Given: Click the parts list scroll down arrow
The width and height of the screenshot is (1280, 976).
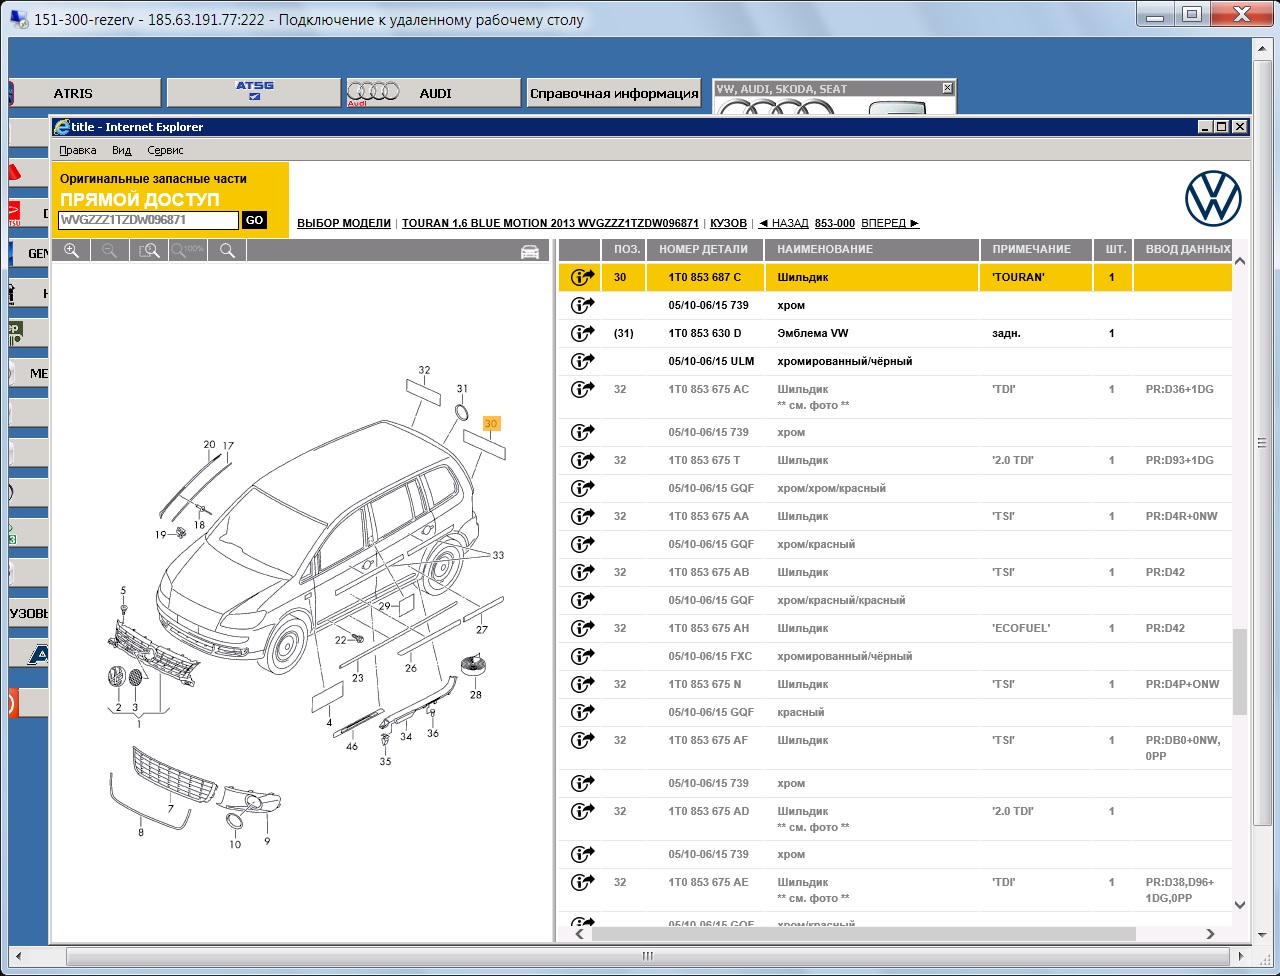Looking at the screenshot, I should (1240, 905).
